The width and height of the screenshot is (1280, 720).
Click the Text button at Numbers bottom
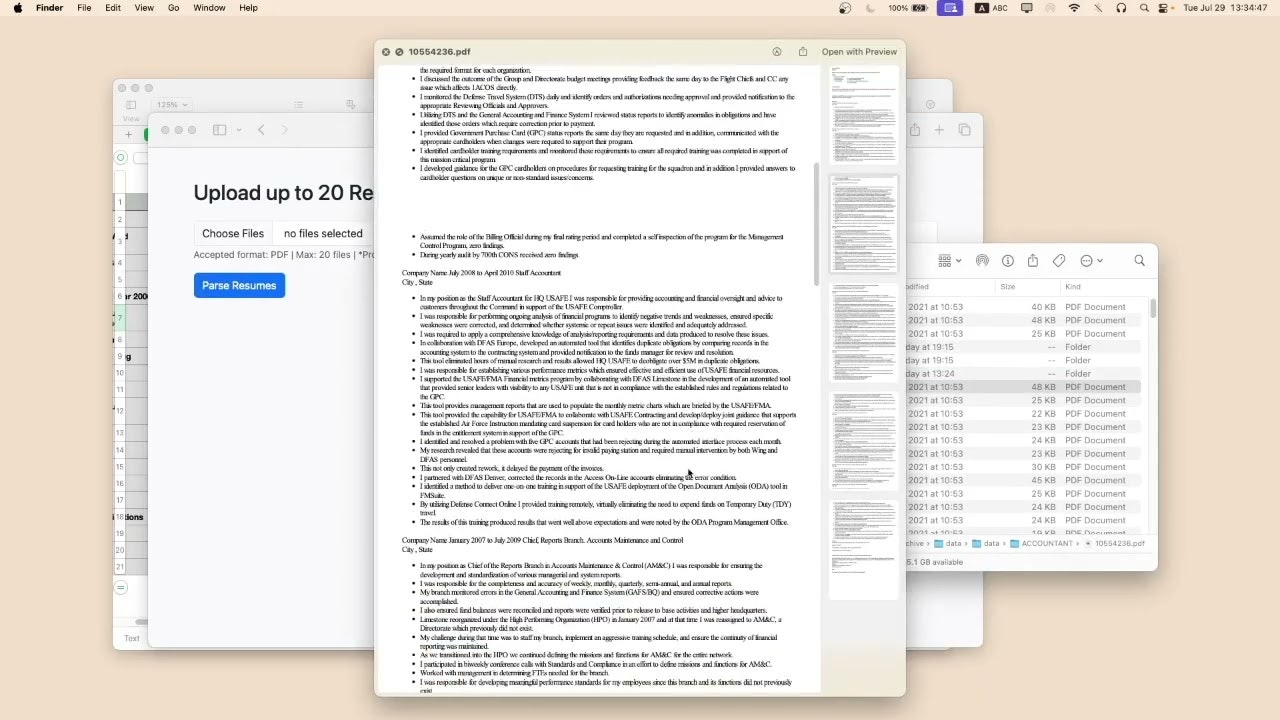[x=131, y=638]
